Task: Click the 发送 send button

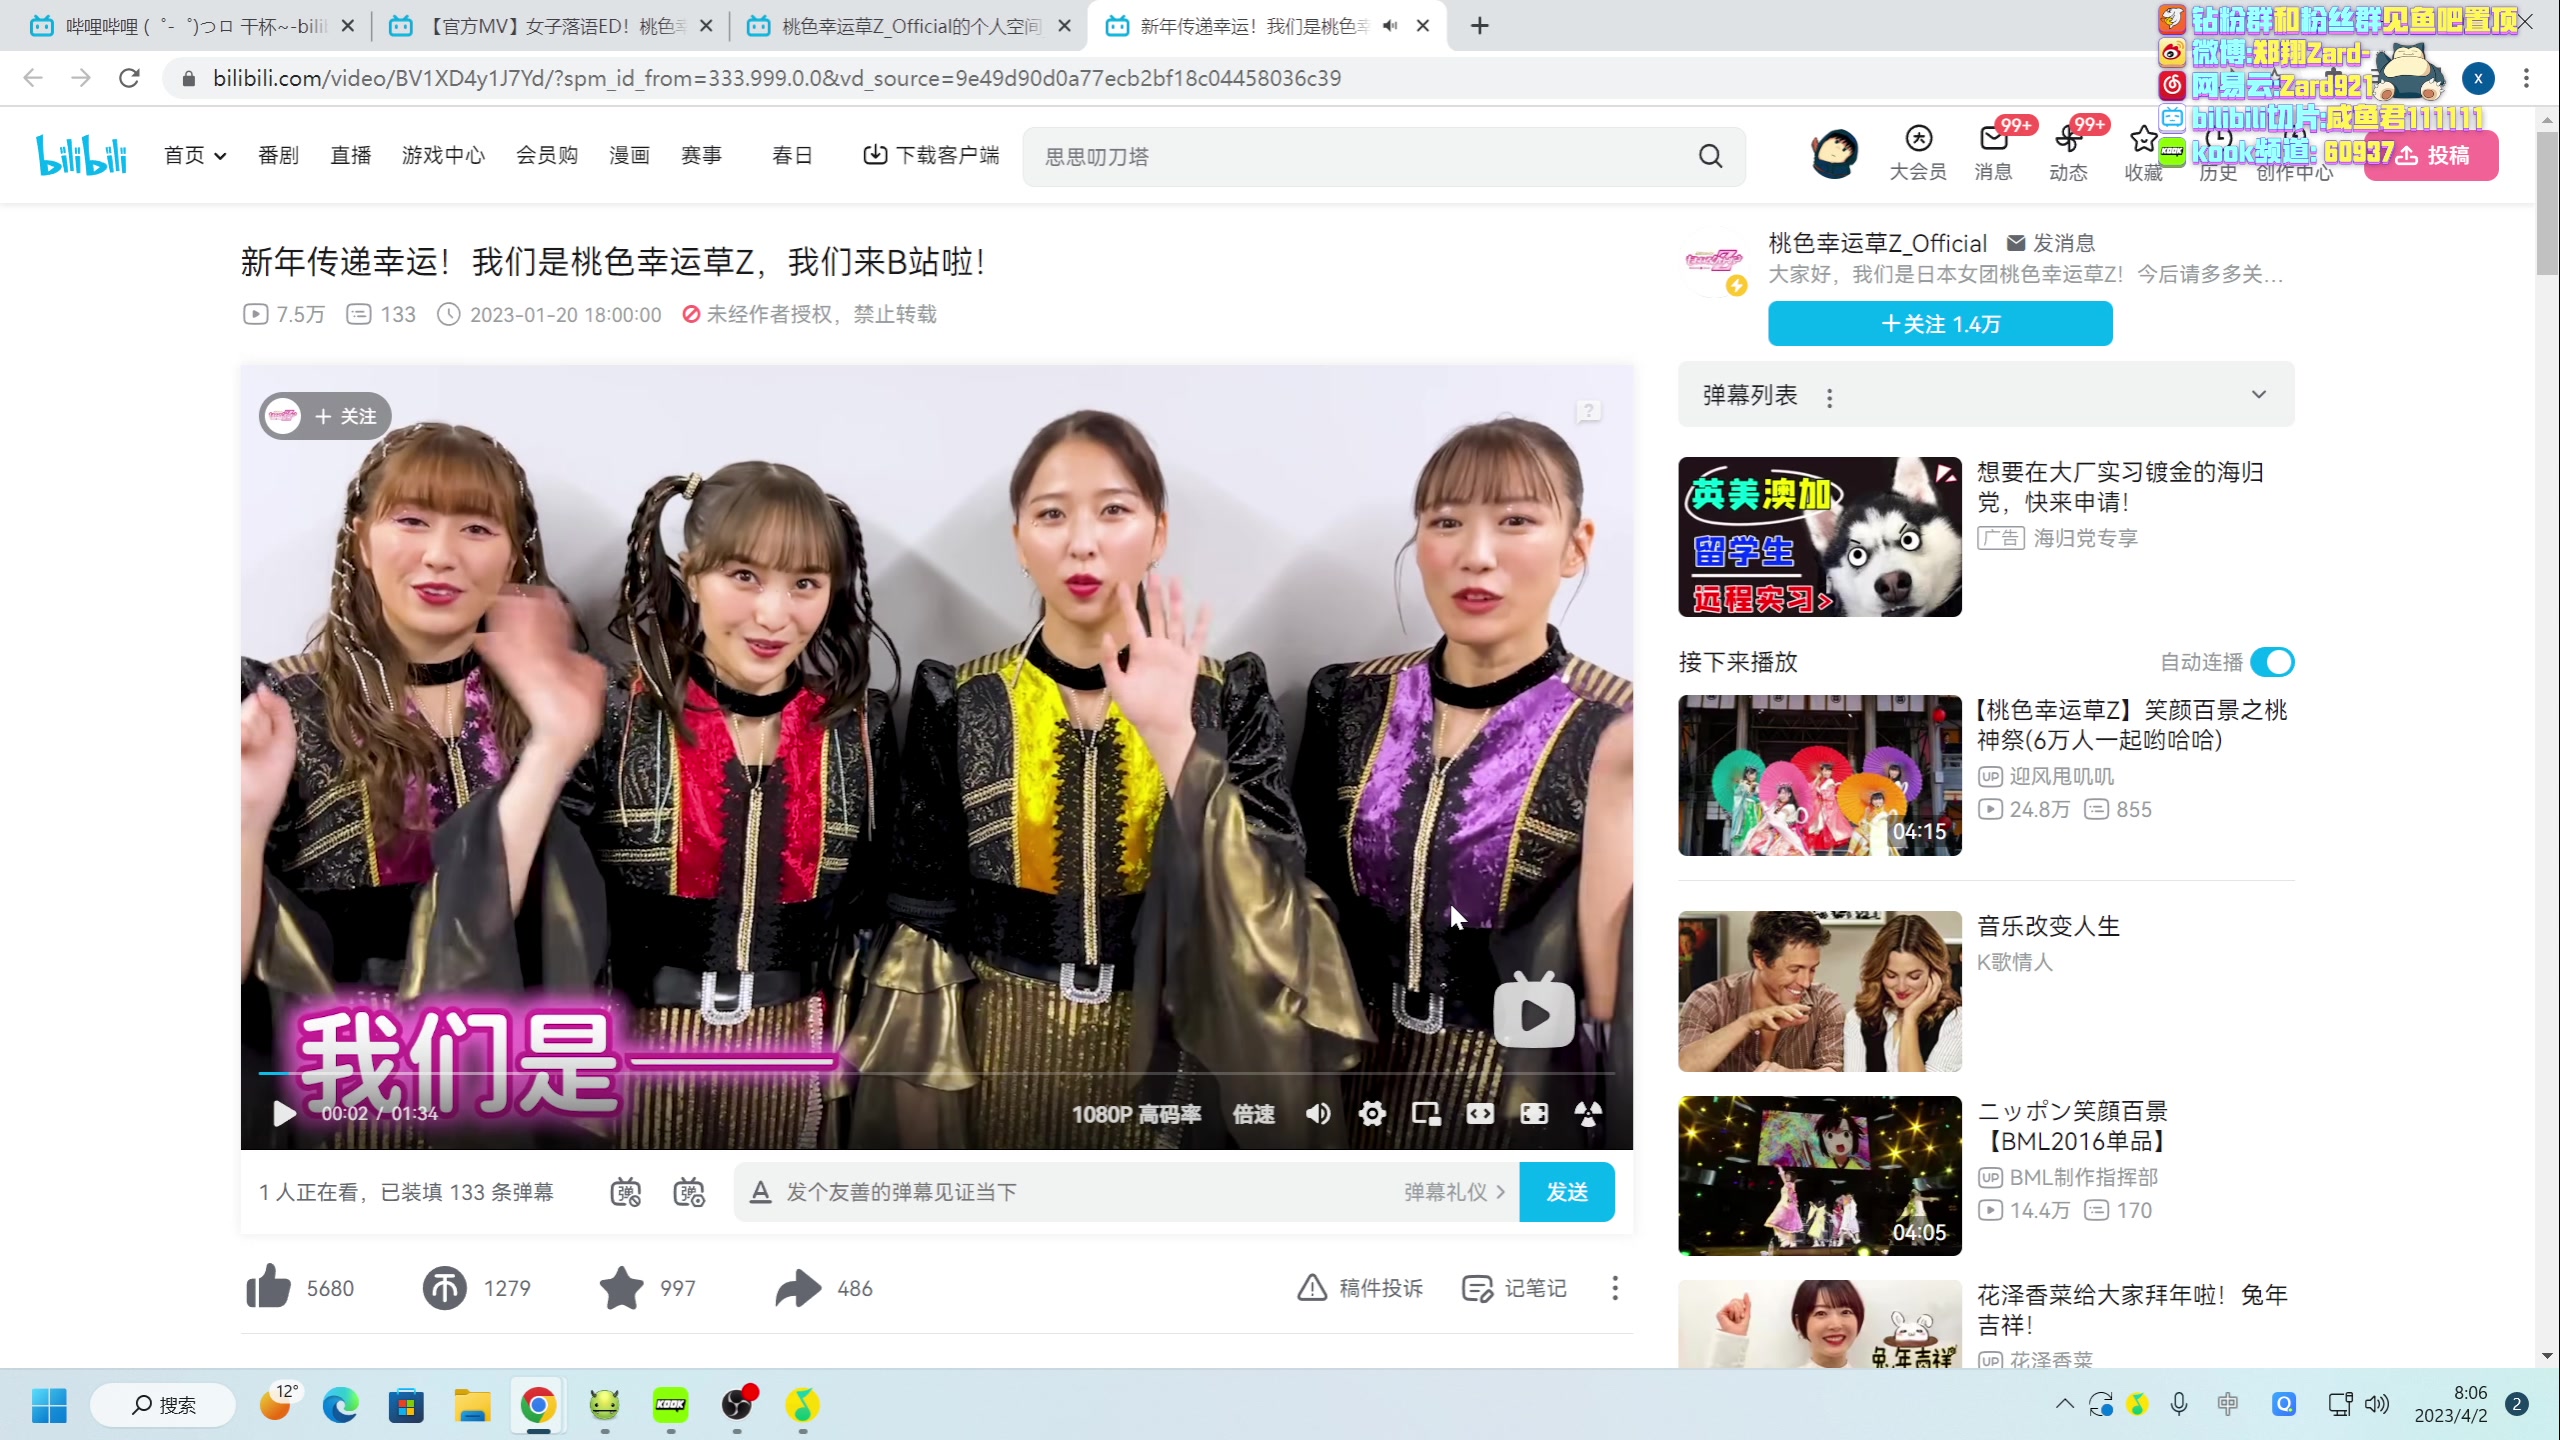Action: pyautogui.click(x=1566, y=1192)
